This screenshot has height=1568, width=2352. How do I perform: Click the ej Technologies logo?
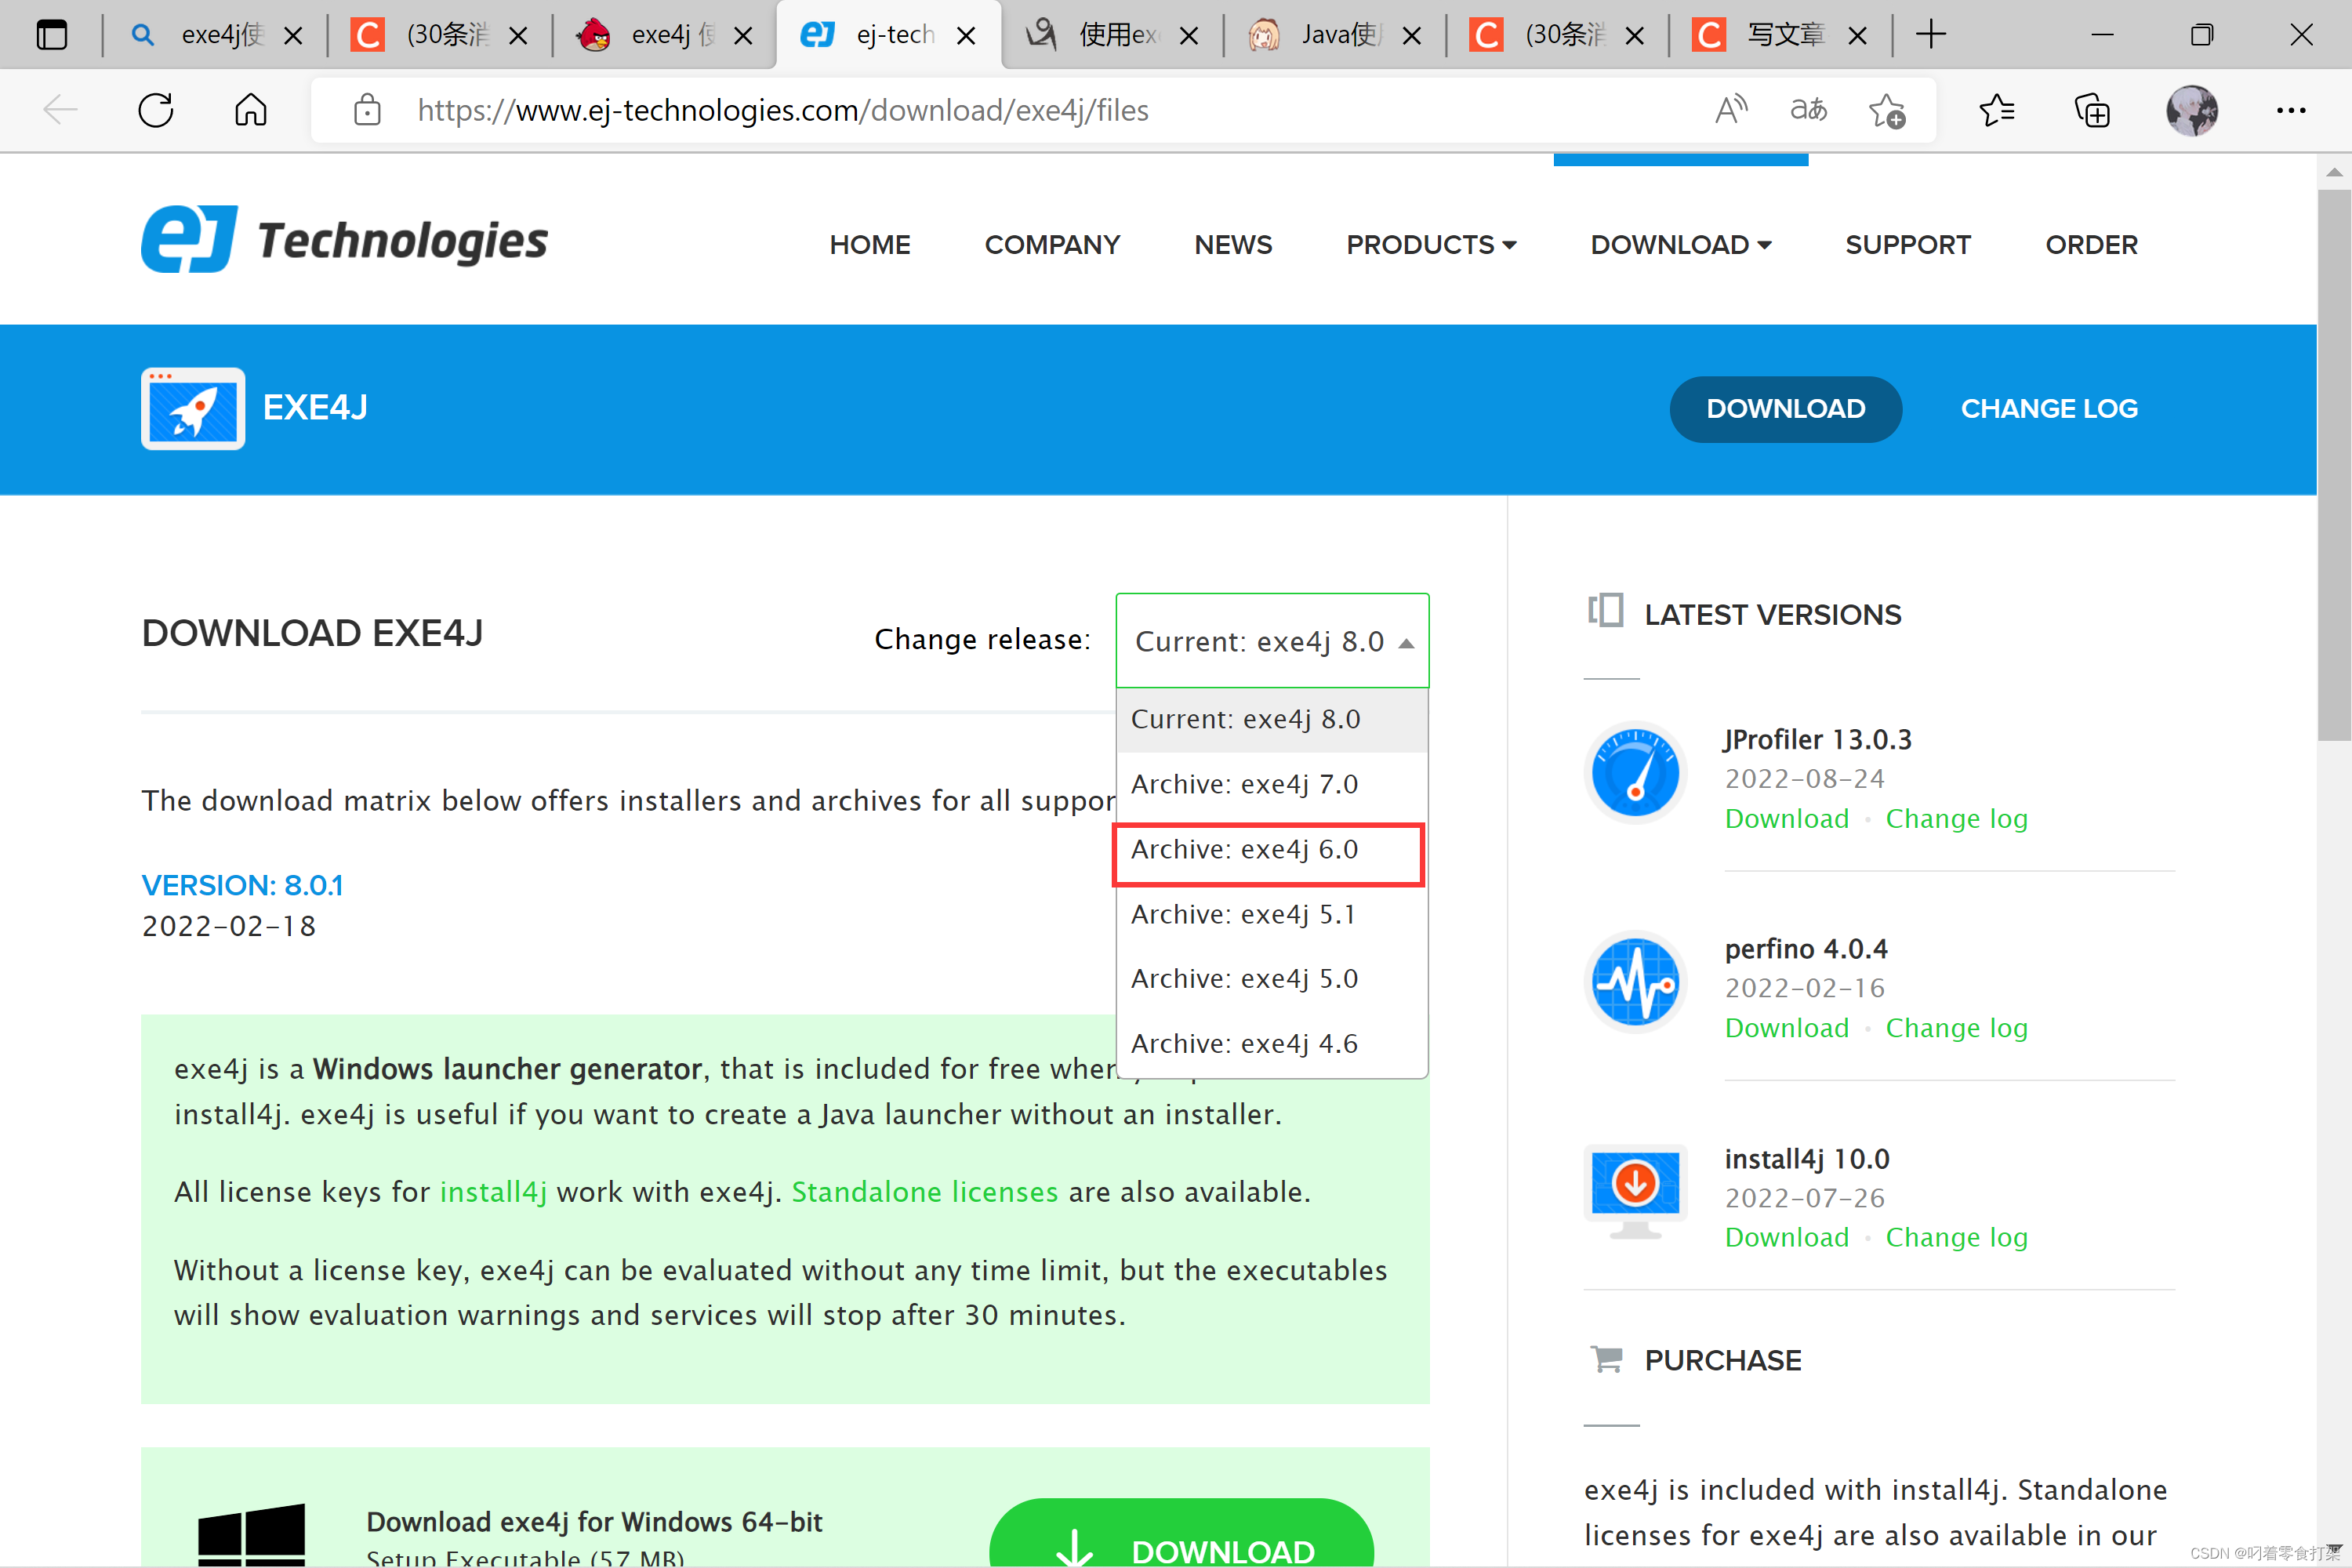click(x=344, y=239)
